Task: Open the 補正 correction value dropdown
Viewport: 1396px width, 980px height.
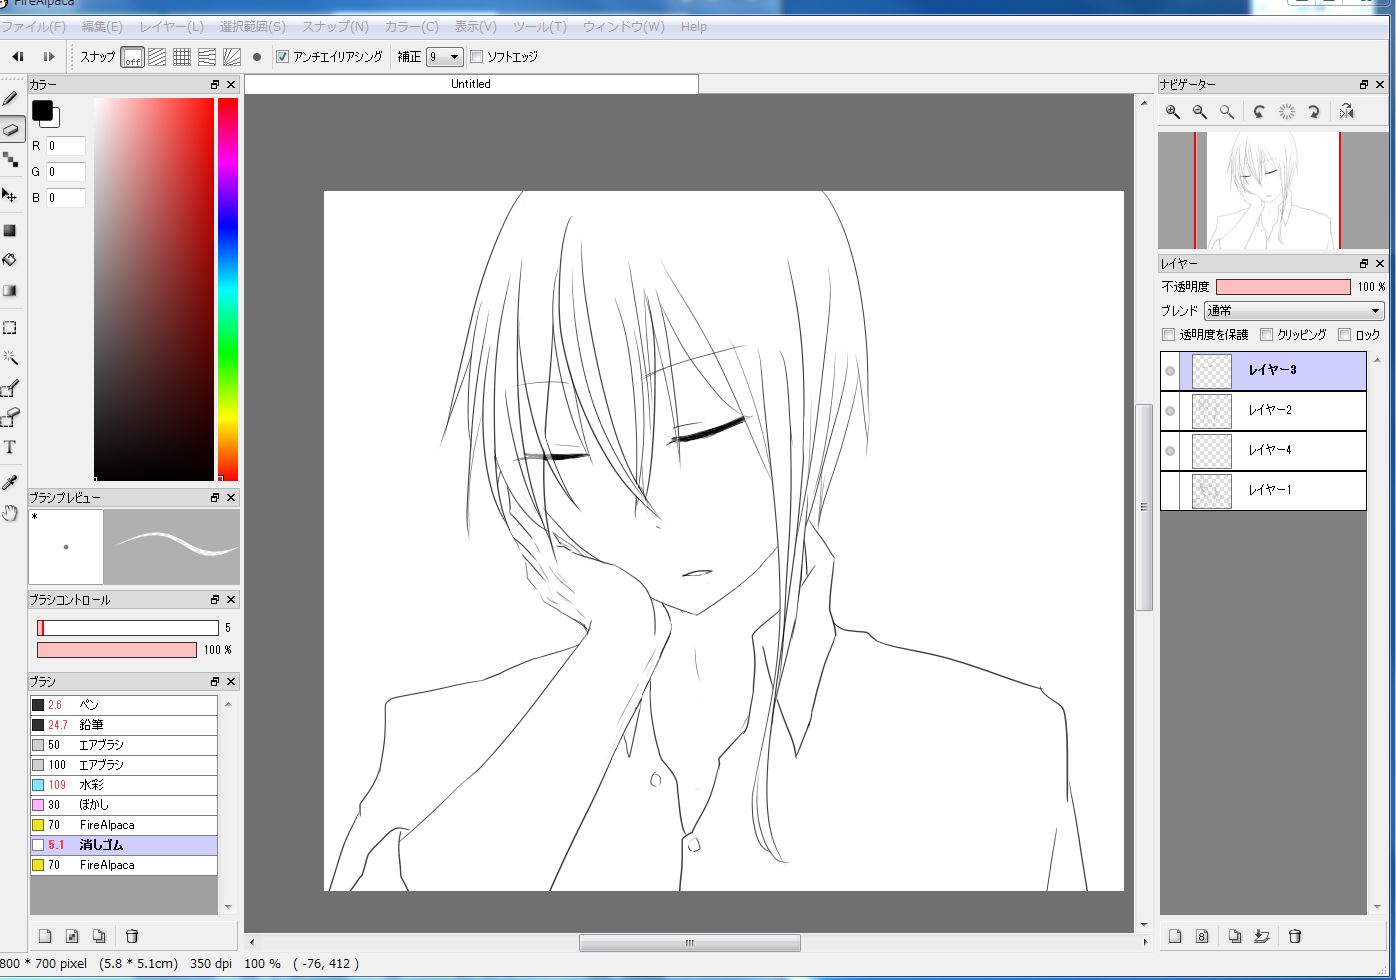Action: (444, 57)
